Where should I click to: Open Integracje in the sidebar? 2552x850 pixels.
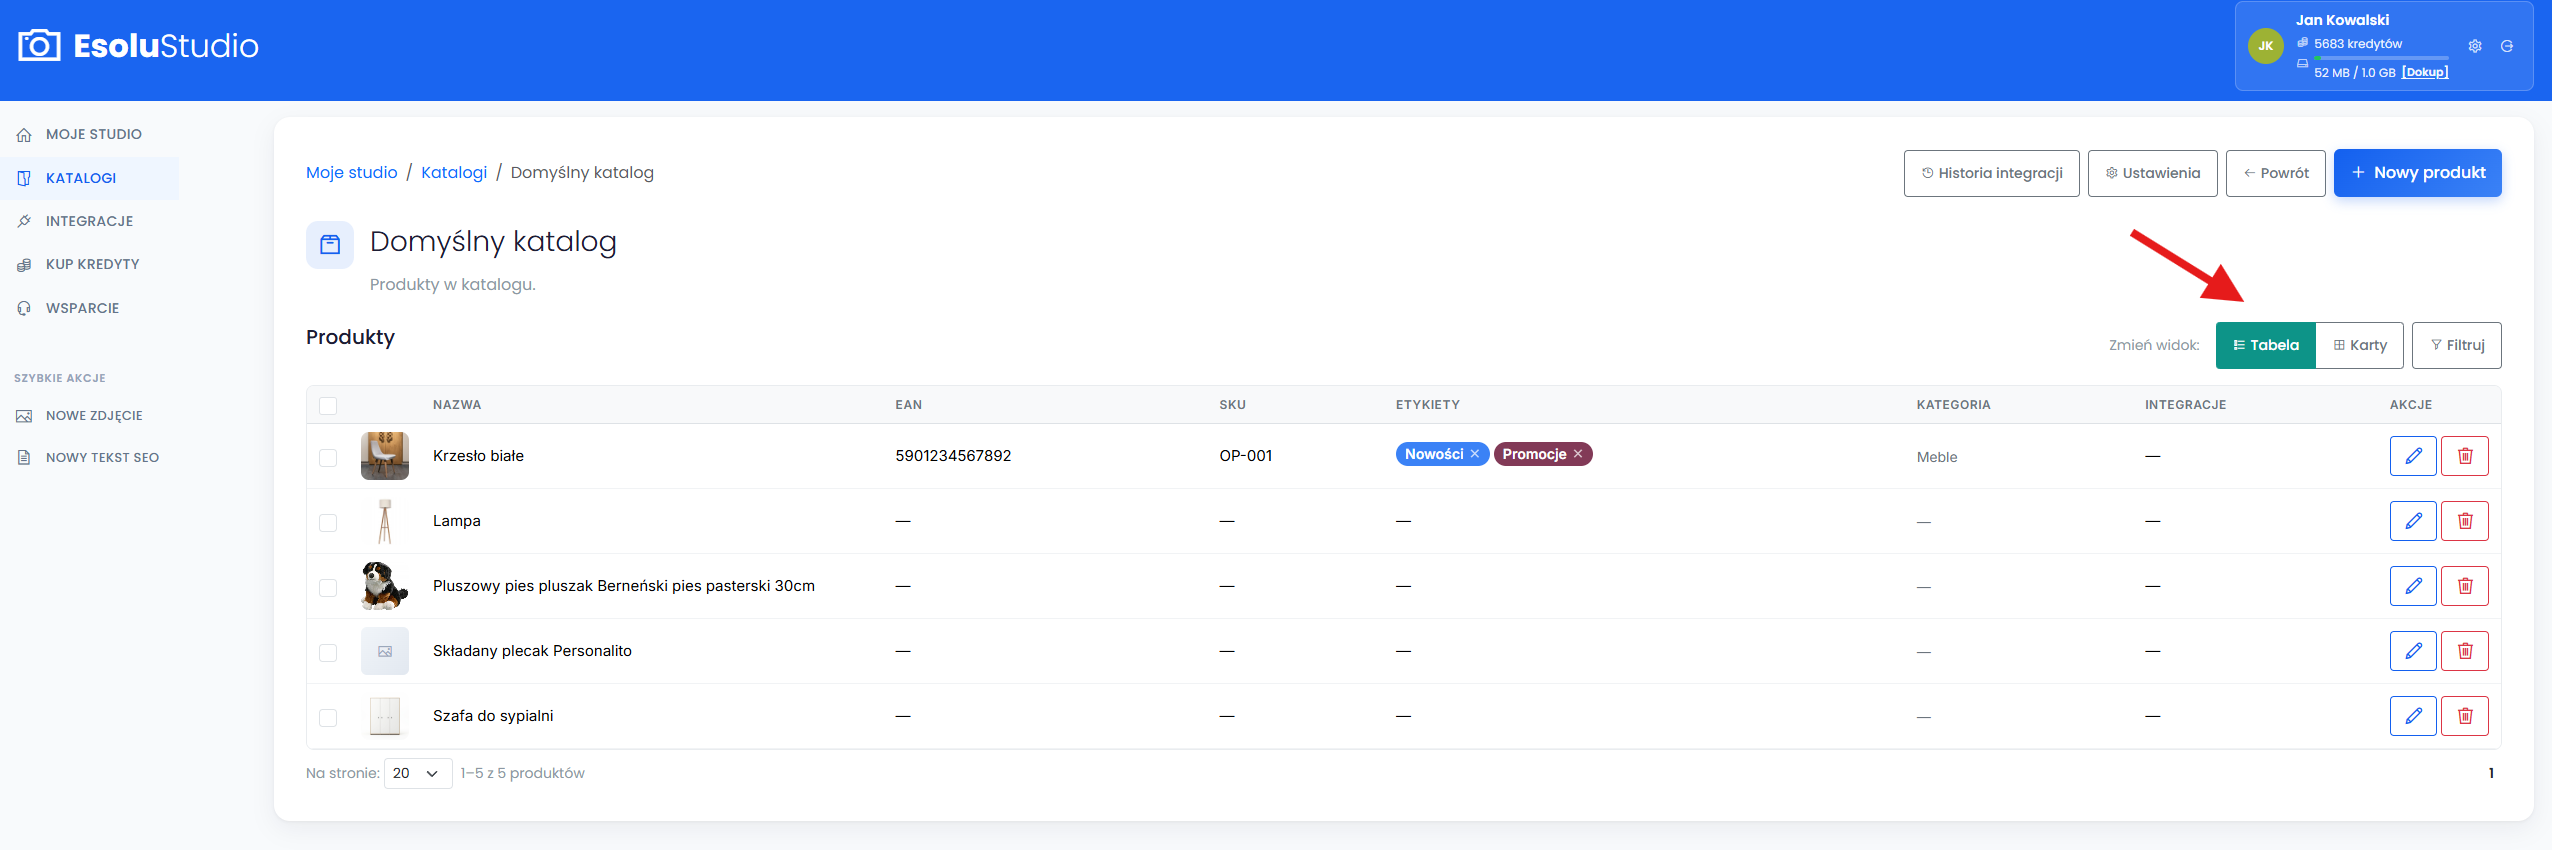[89, 221]
